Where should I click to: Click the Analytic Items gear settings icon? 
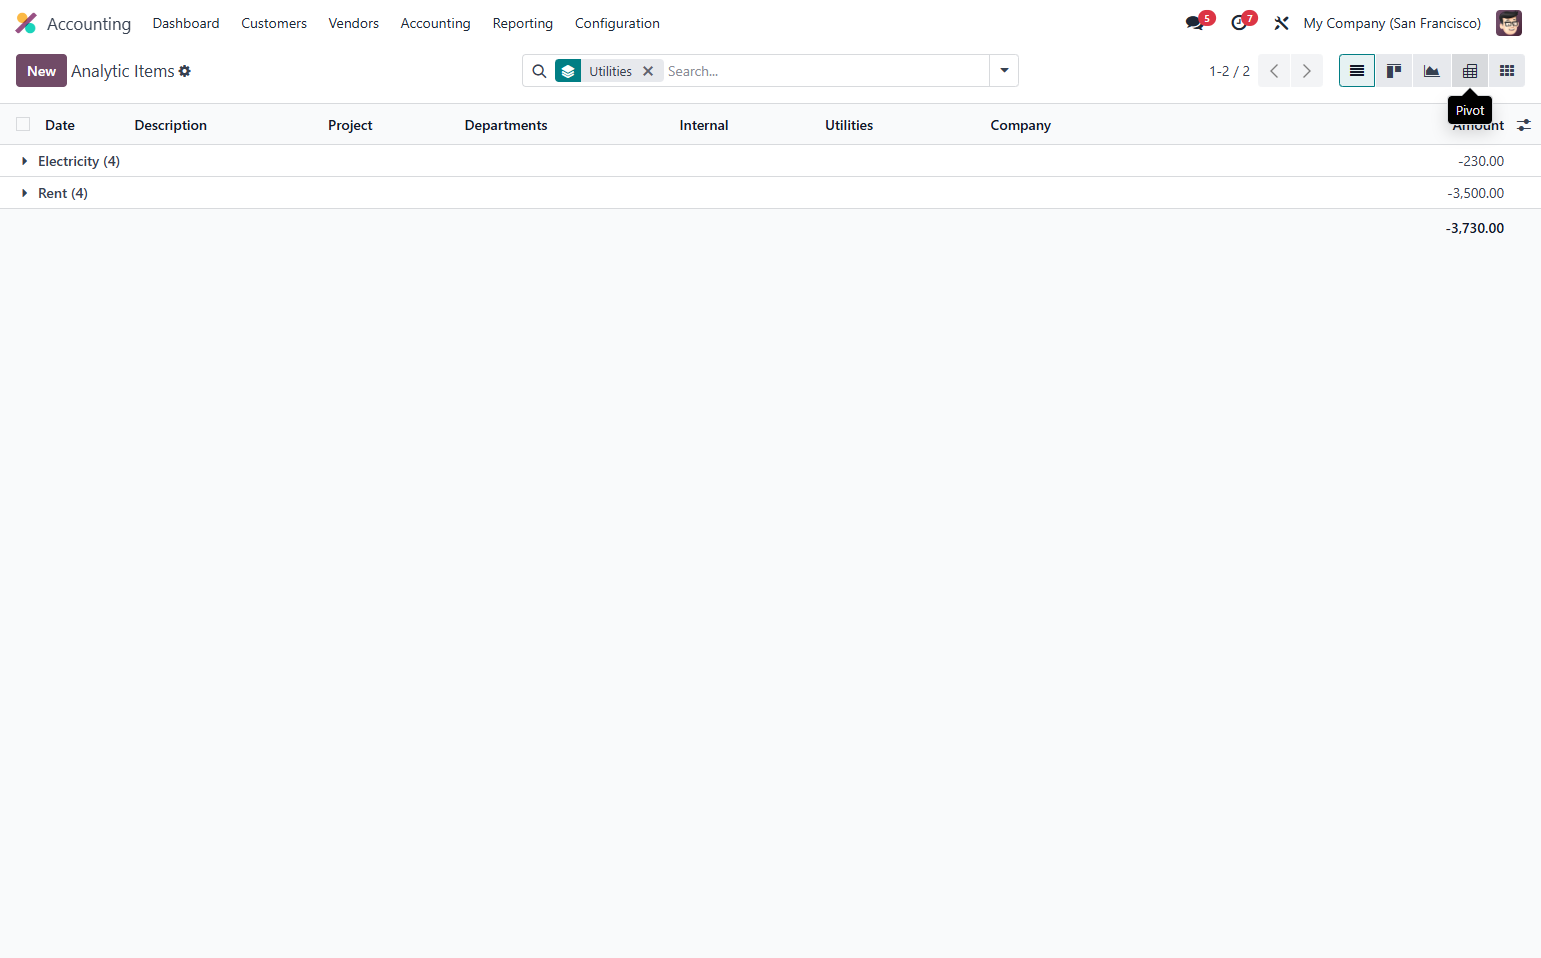(x=185, y=71)
